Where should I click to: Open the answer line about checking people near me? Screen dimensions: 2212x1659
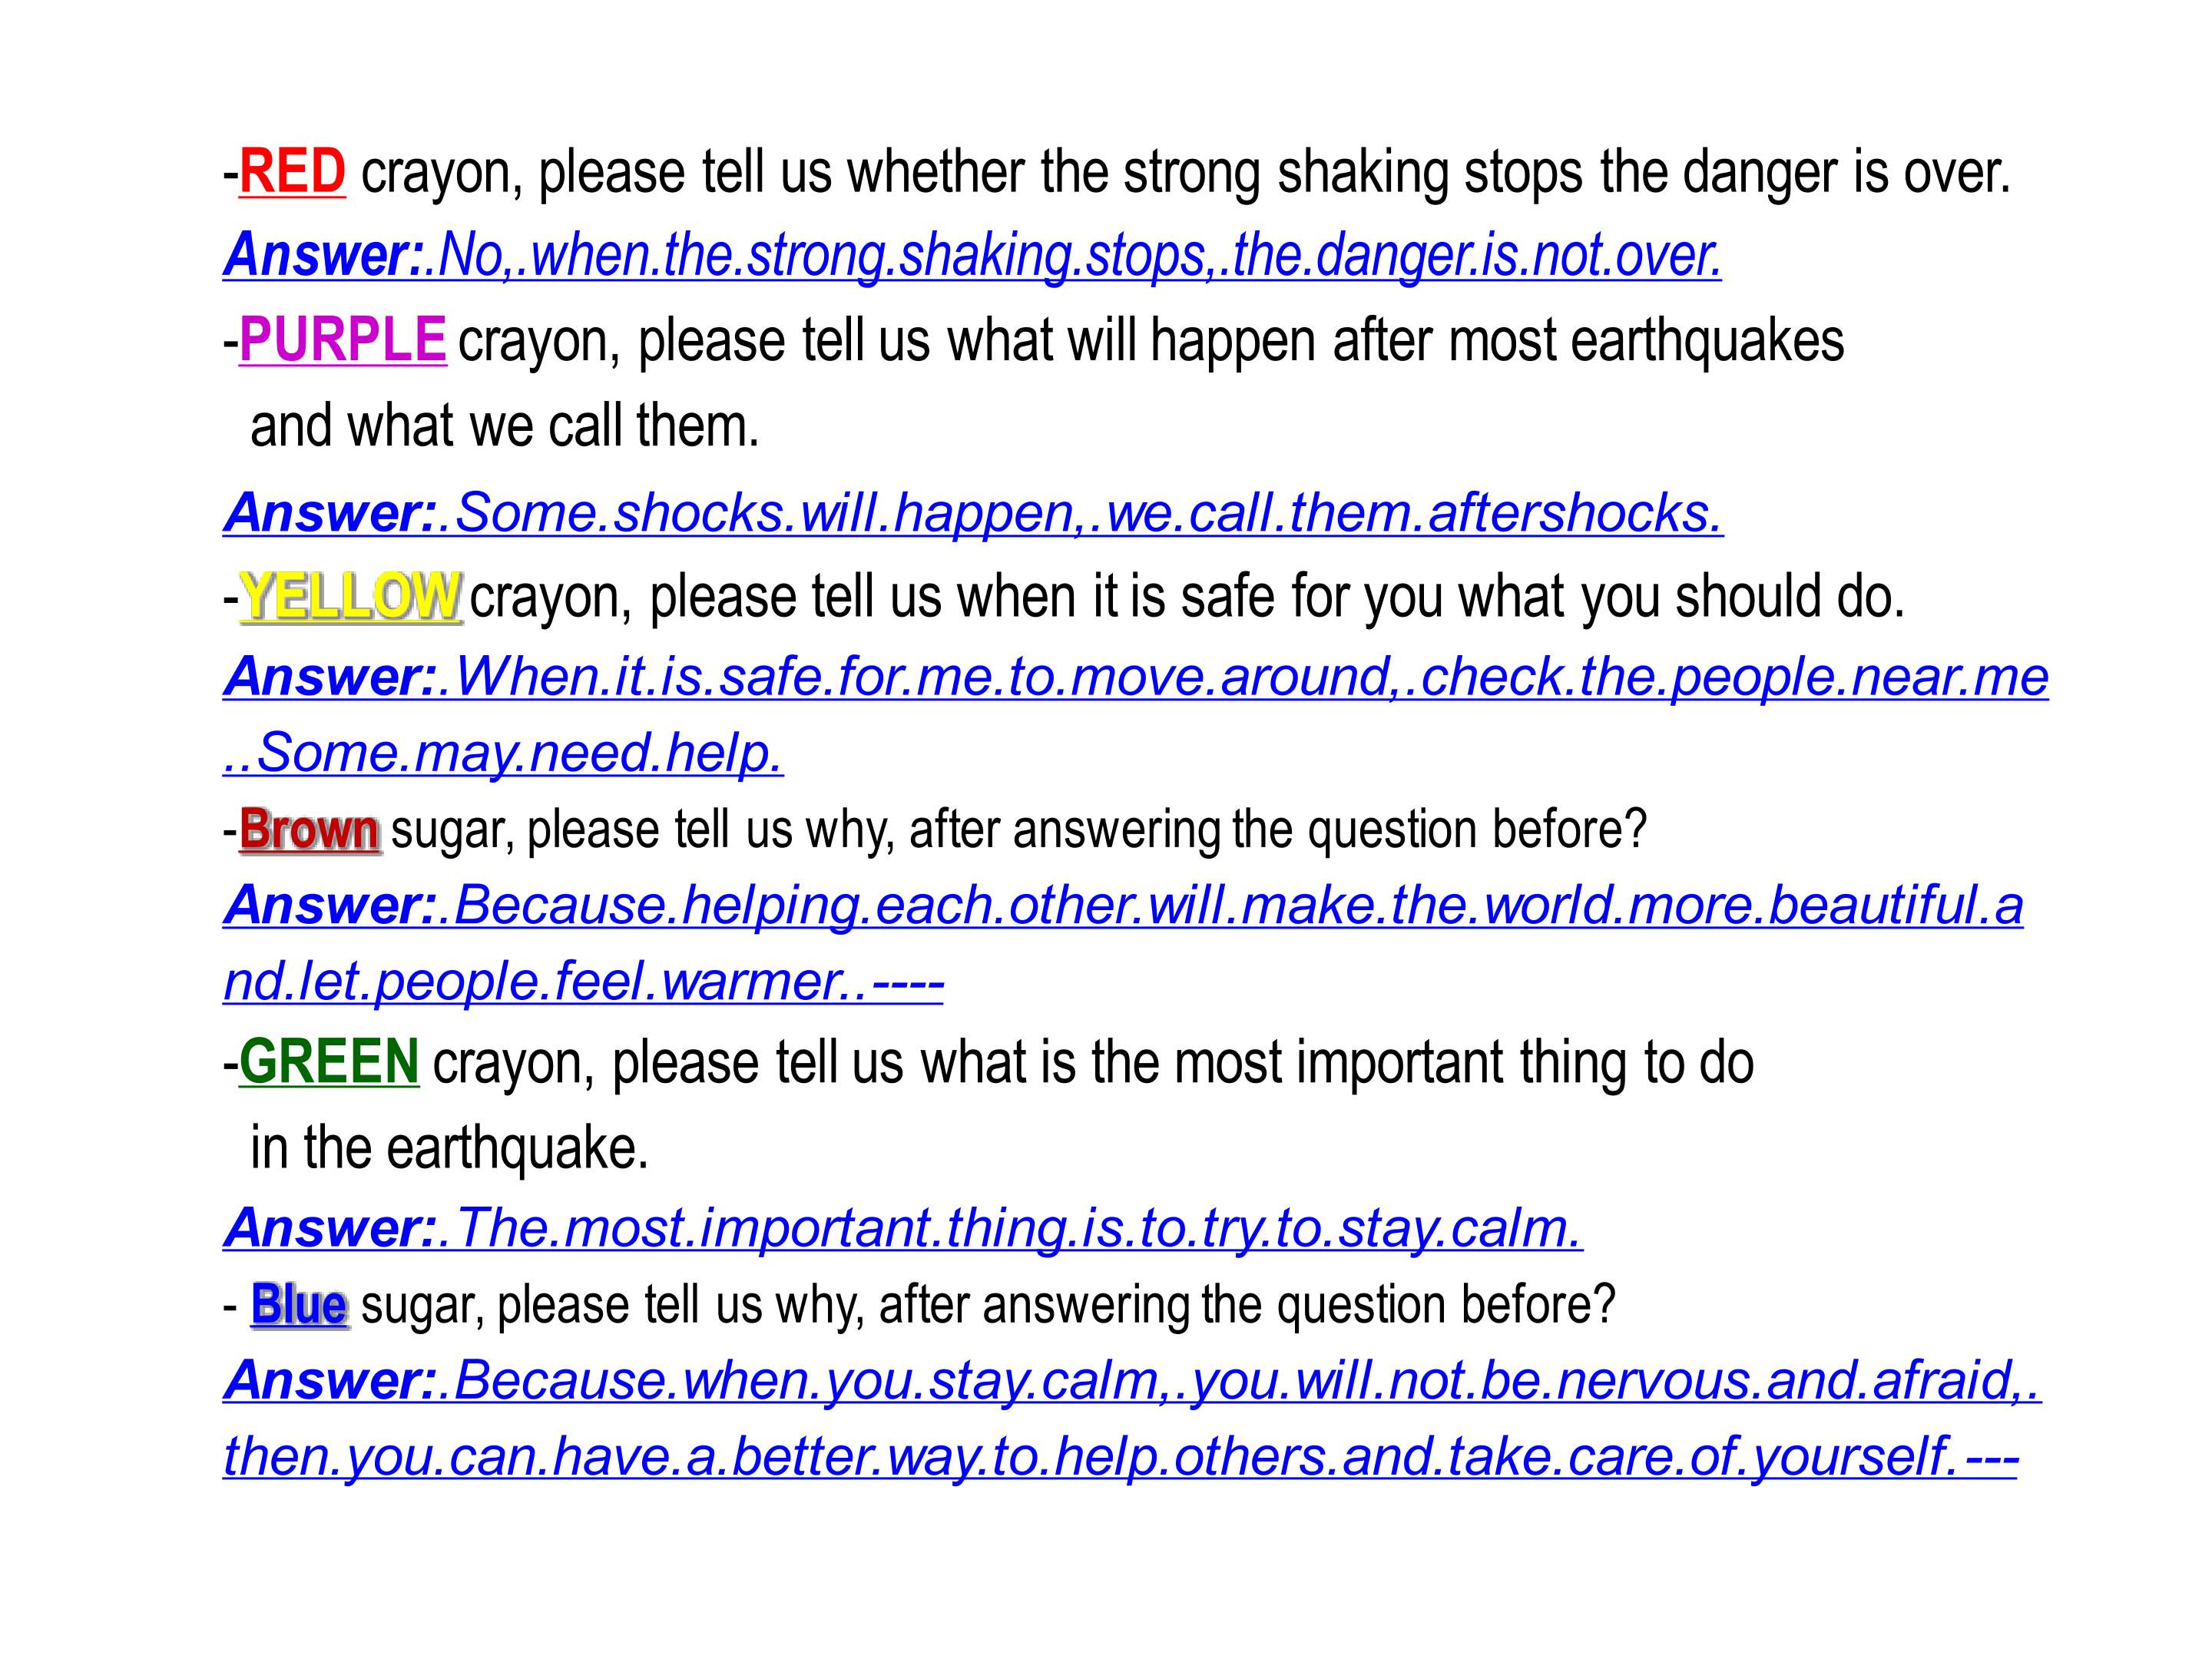click(x=1136, y=678)
